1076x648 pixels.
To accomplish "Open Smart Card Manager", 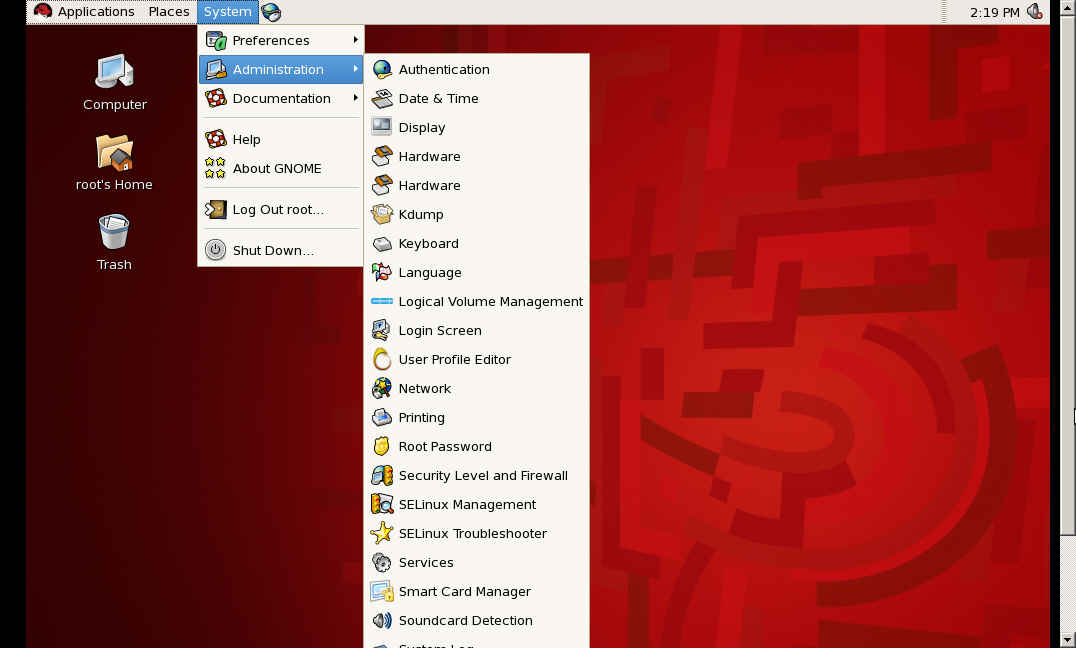I will [x=476, y=591].
